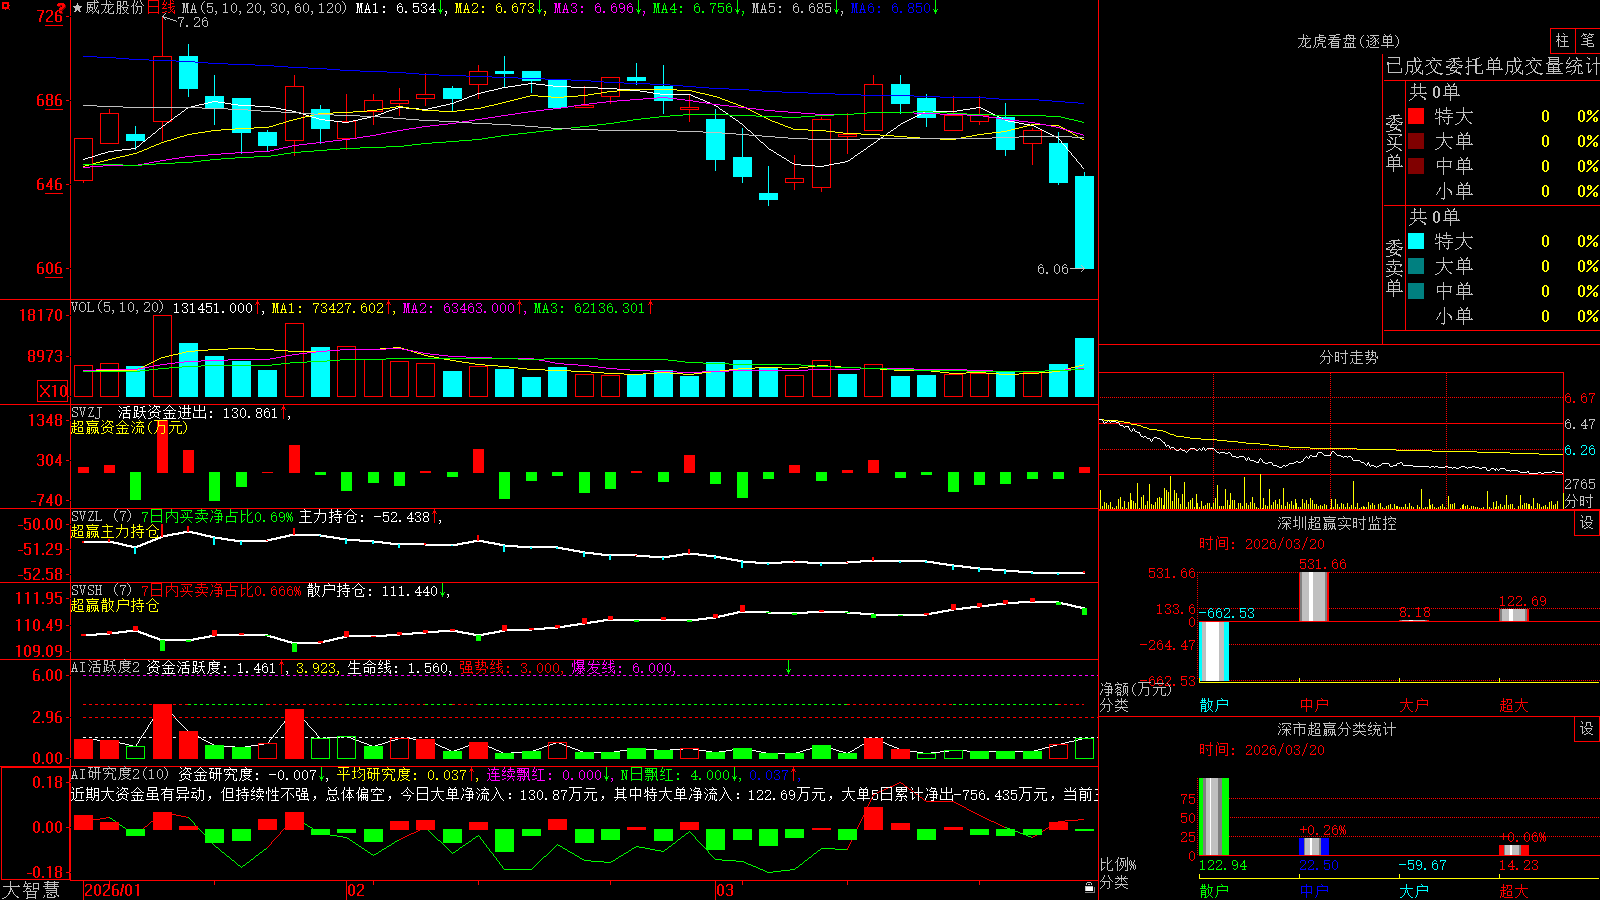This screenshot has width=1600, height=900.
Task: Click the VOL(5,10,20) indicator label
Action: (117, 308)
